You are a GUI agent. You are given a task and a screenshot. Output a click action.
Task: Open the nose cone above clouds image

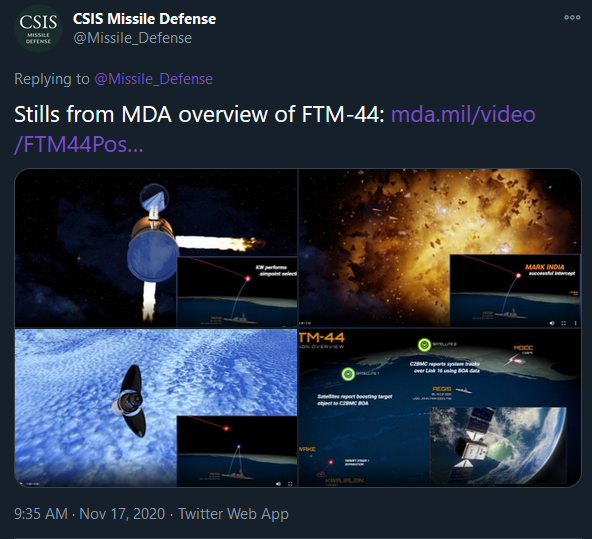pyautogui.click(x=156, y=408)
